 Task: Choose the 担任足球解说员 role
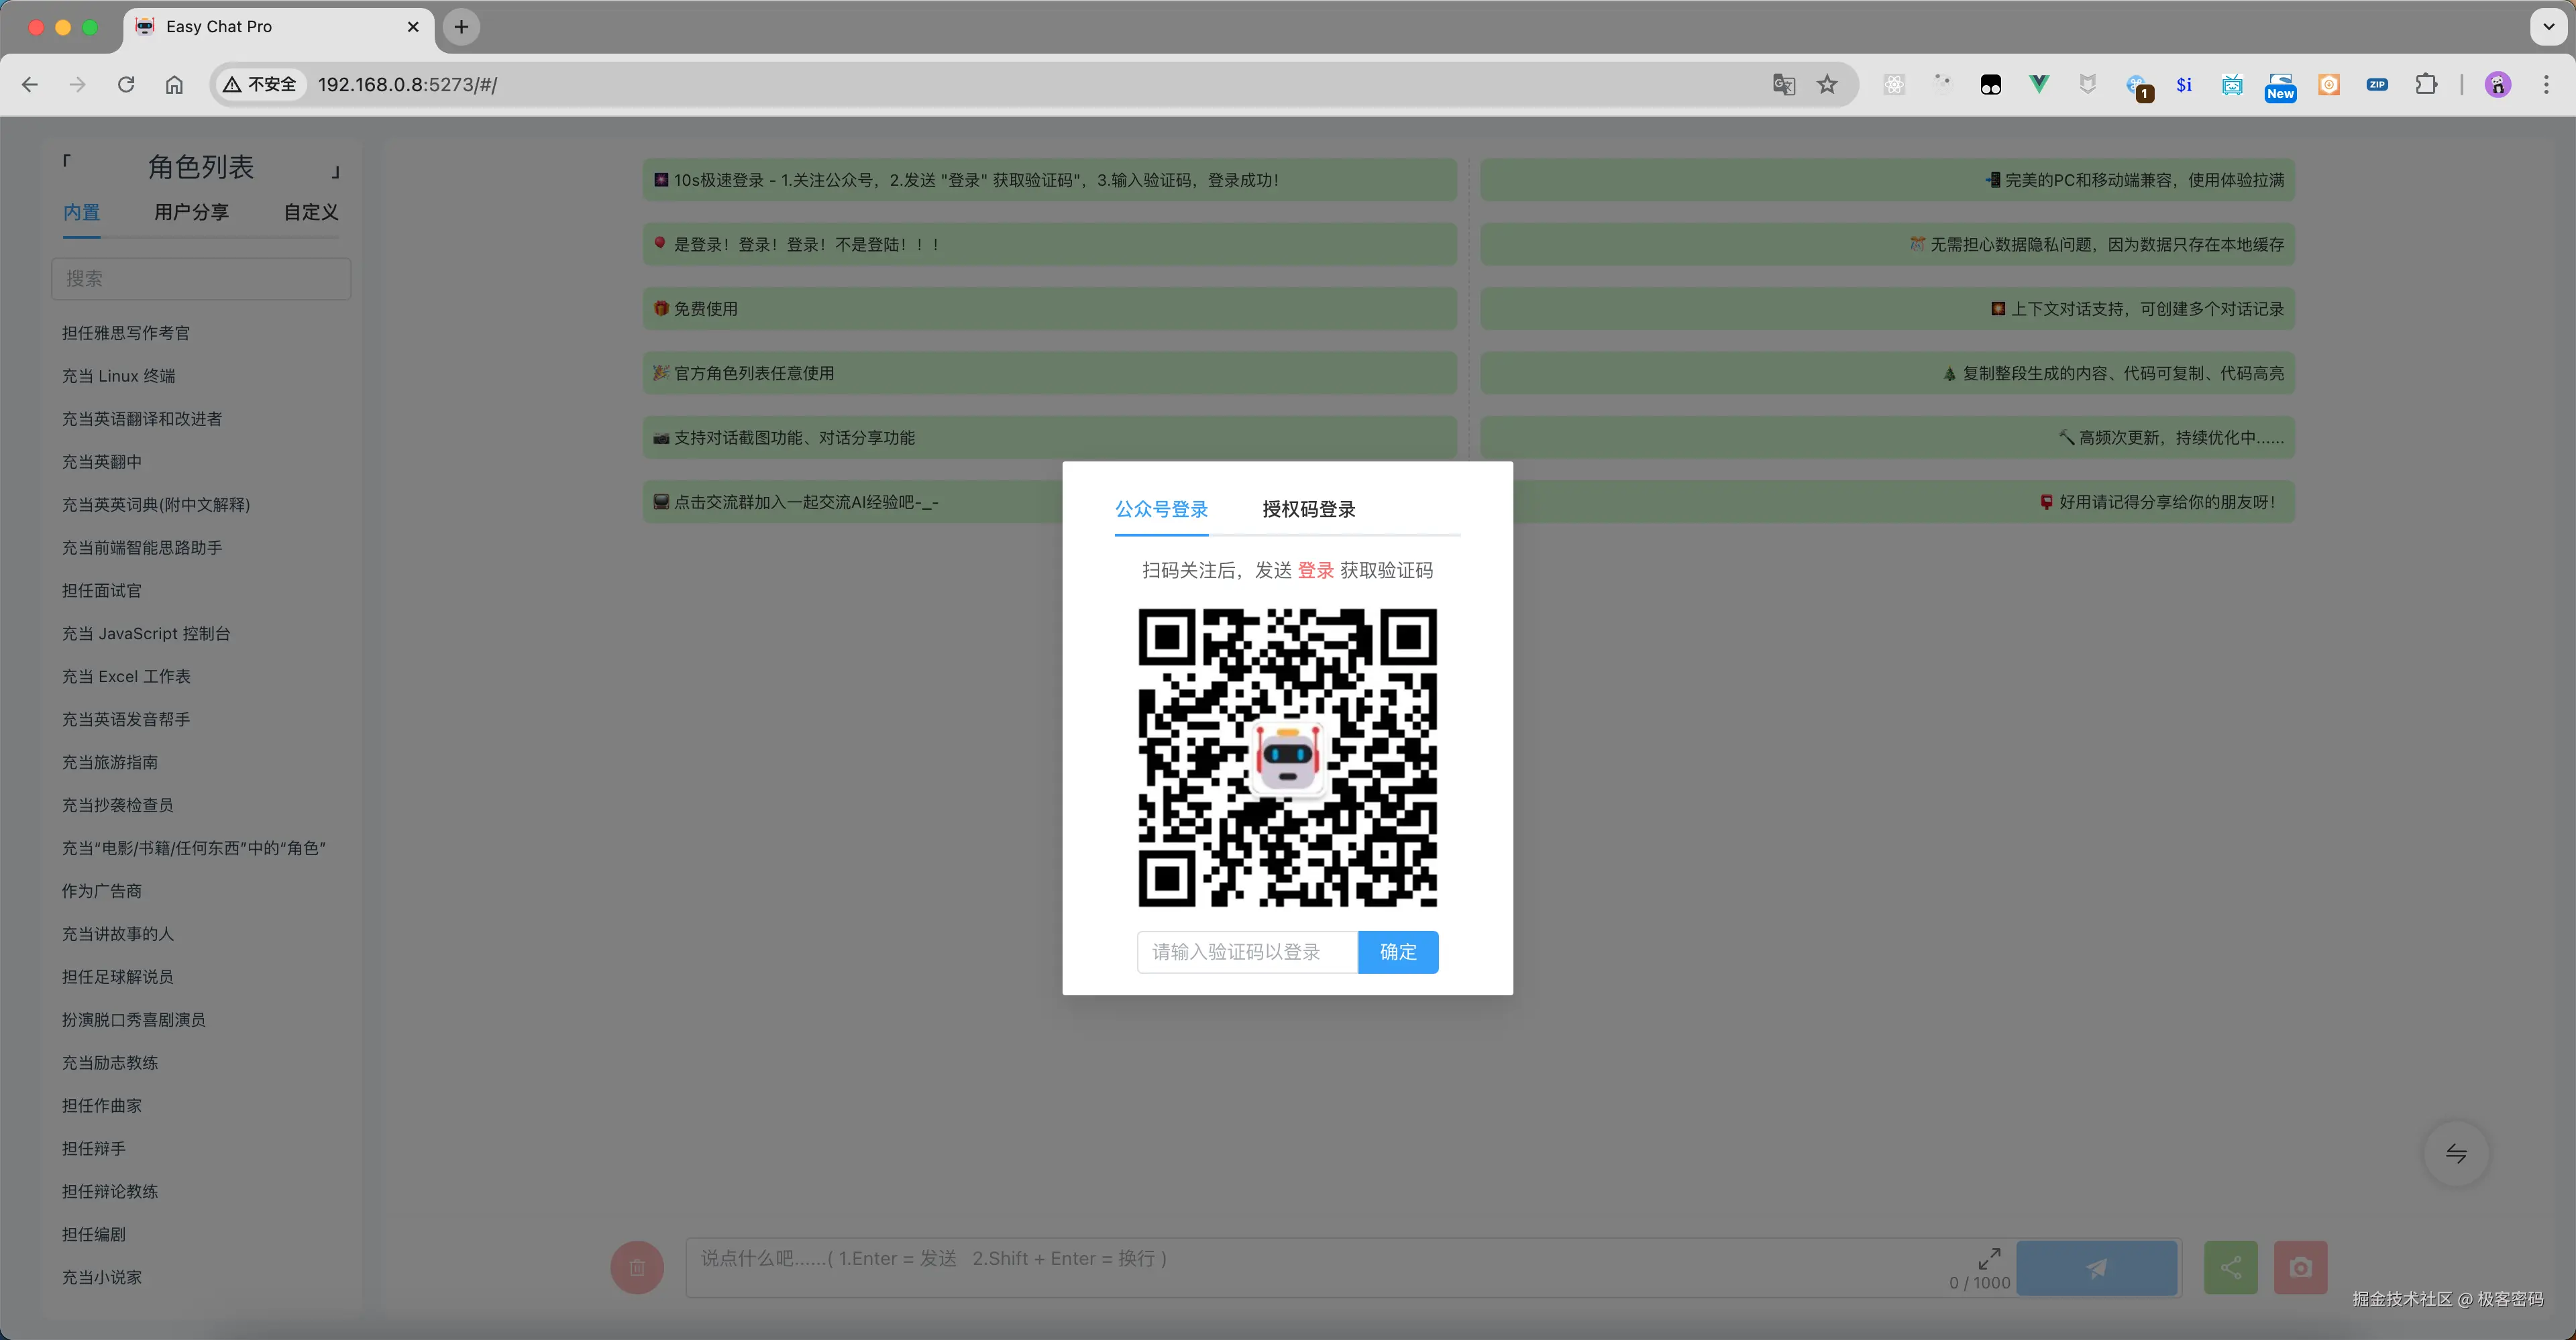pos(118,977)
